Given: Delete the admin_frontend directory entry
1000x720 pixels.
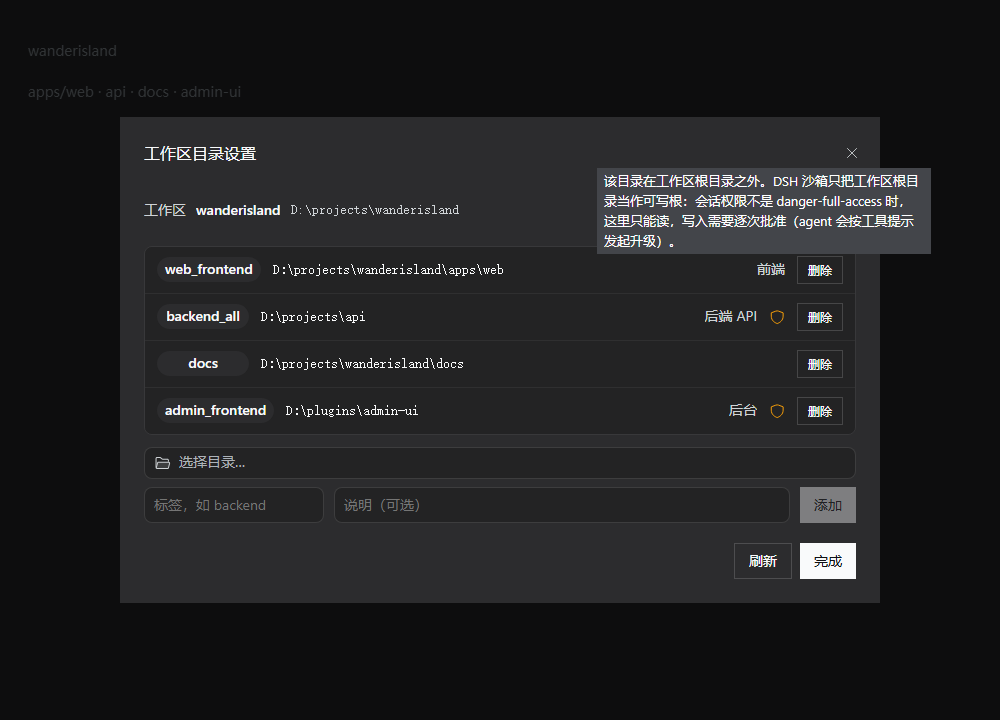Looking at the screenshot, I should pos(820,411).
